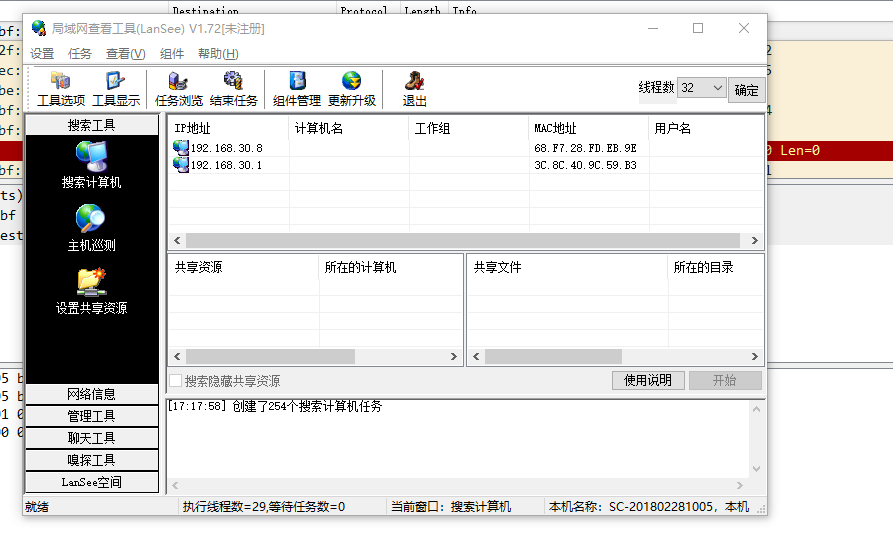The width and height of the screenshot is (893, 548).
Task: Click the disabled 开始 button
Action: (725, 381)
